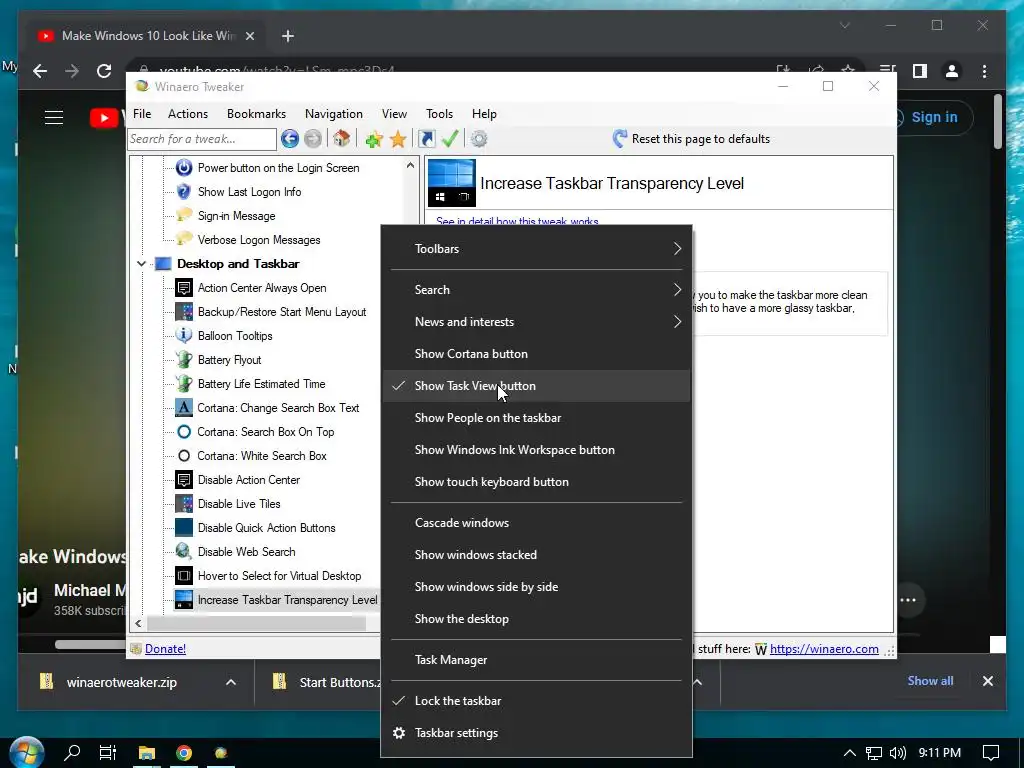Open the File menu in Winaero Tweaker
The width and height of the screenshot is (1024, 768).
(x=142, y=114)
